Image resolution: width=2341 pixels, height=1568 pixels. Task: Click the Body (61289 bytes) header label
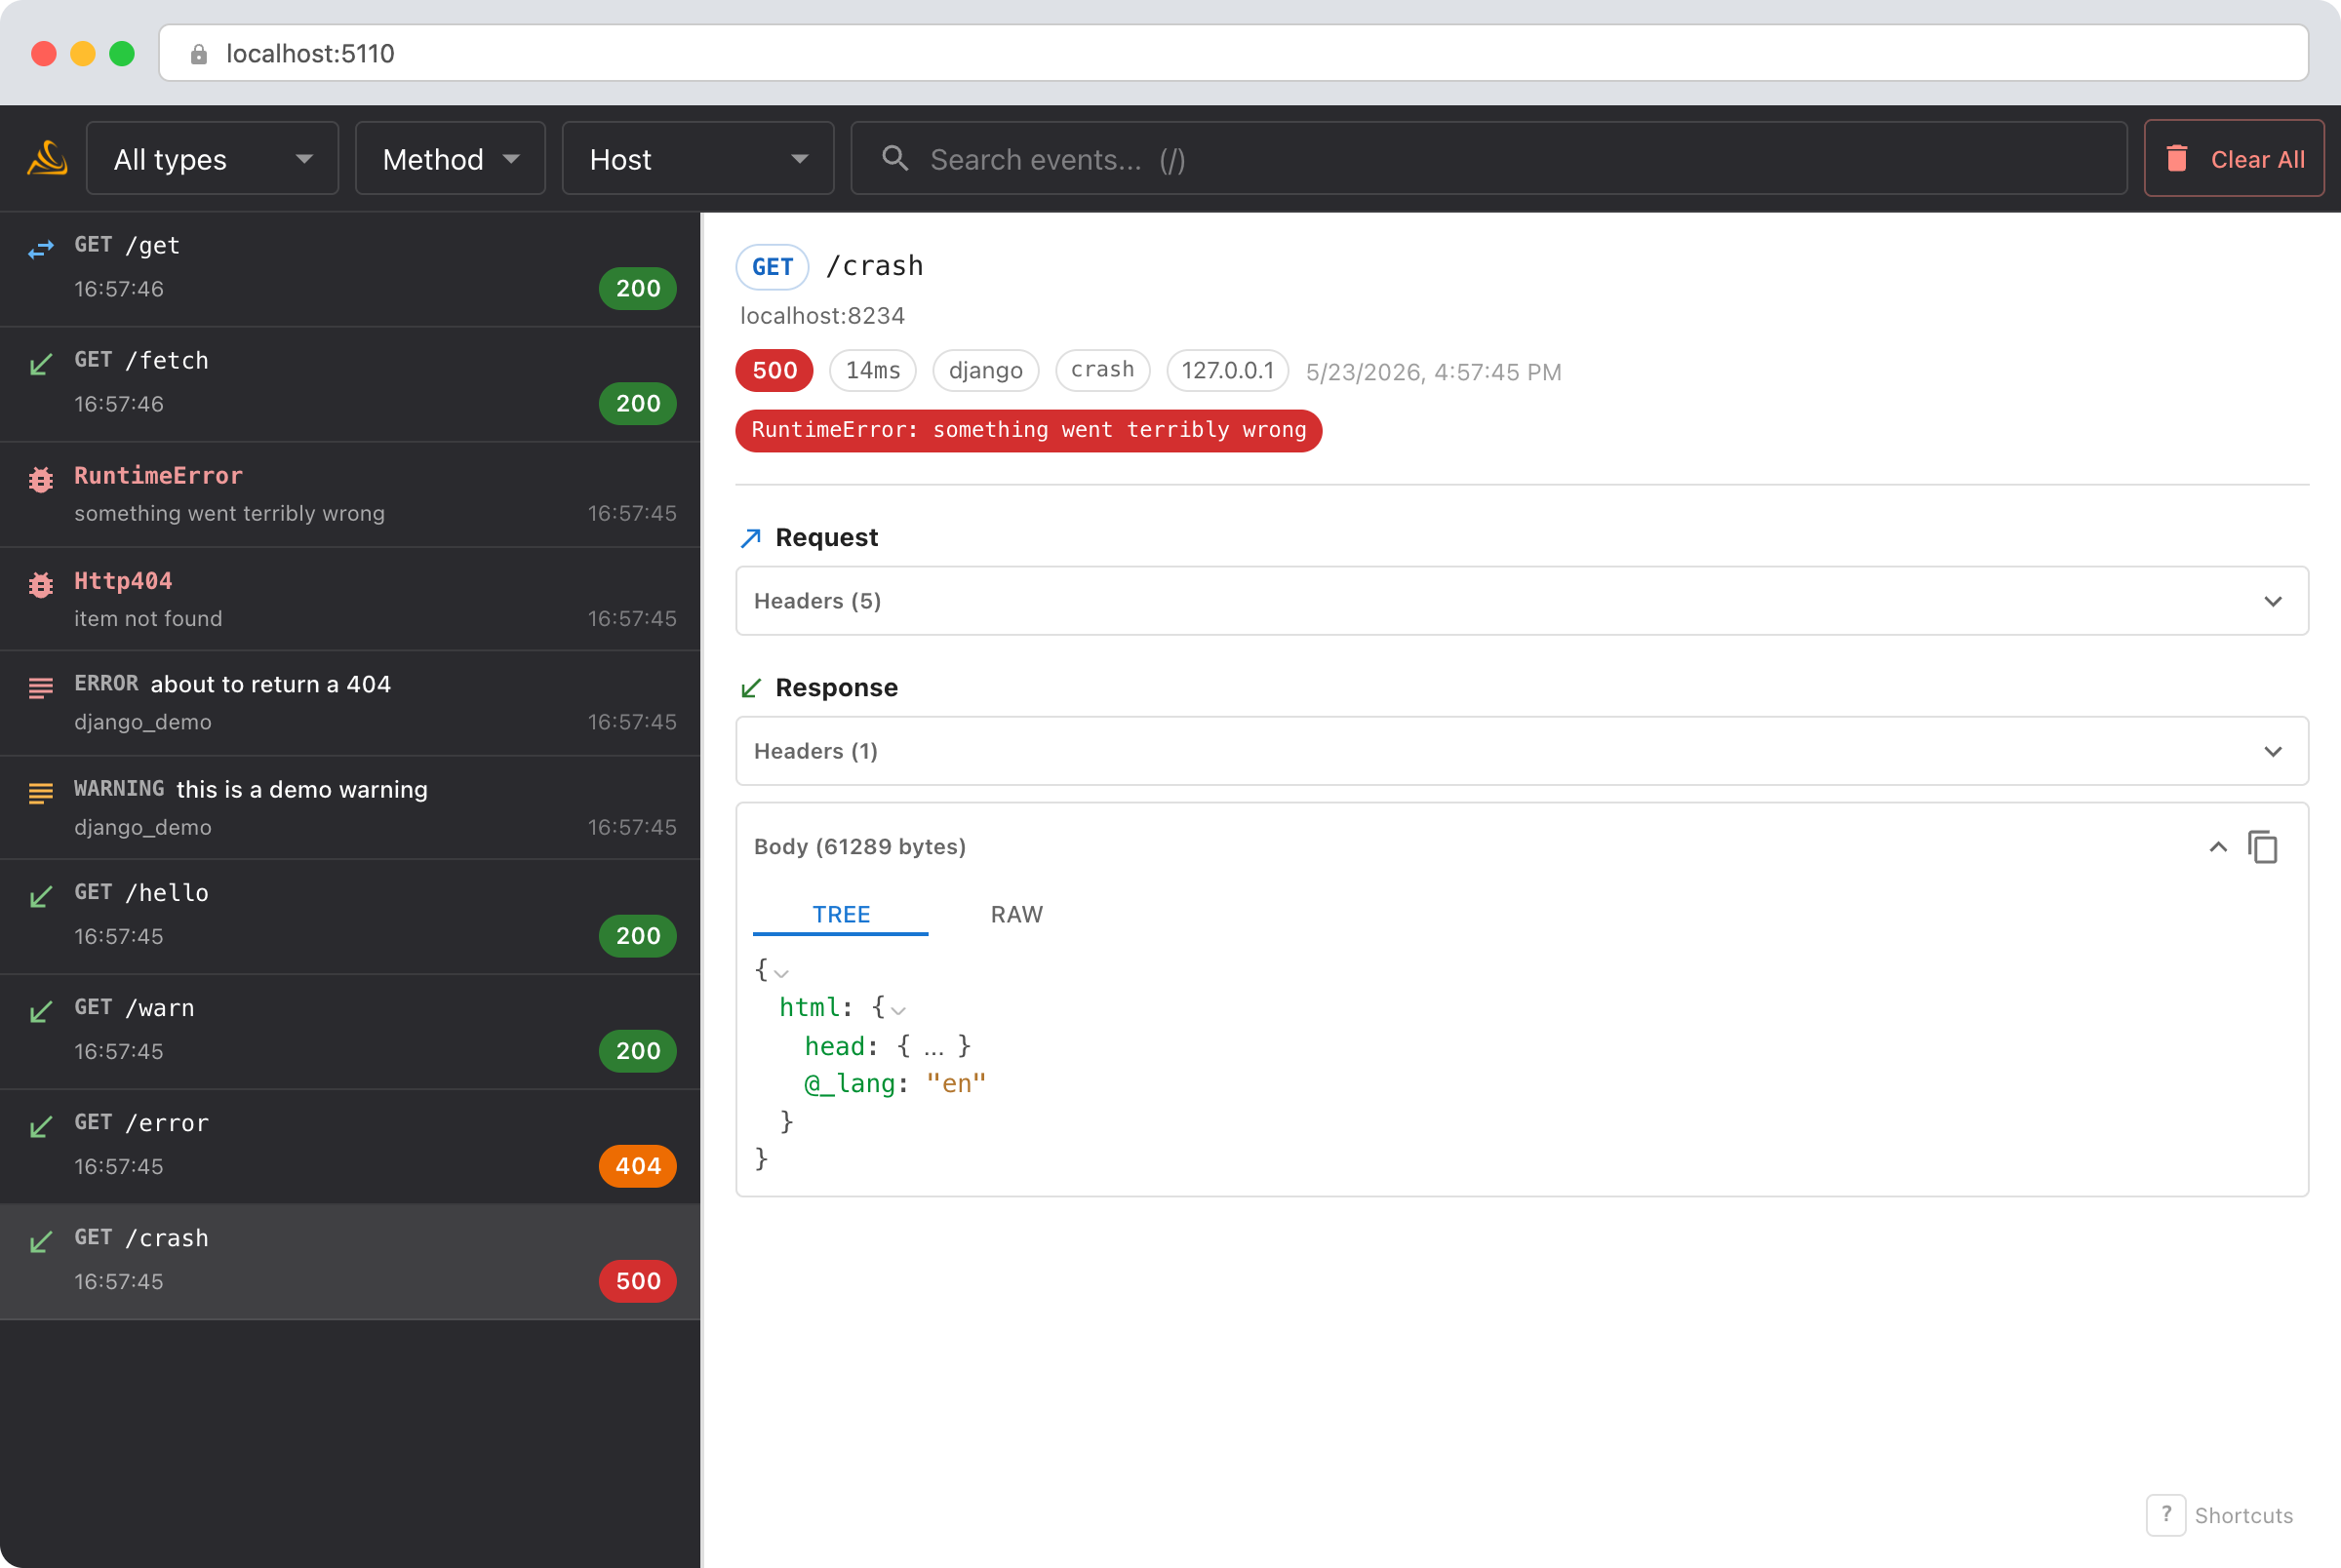(x=860, y=847)
